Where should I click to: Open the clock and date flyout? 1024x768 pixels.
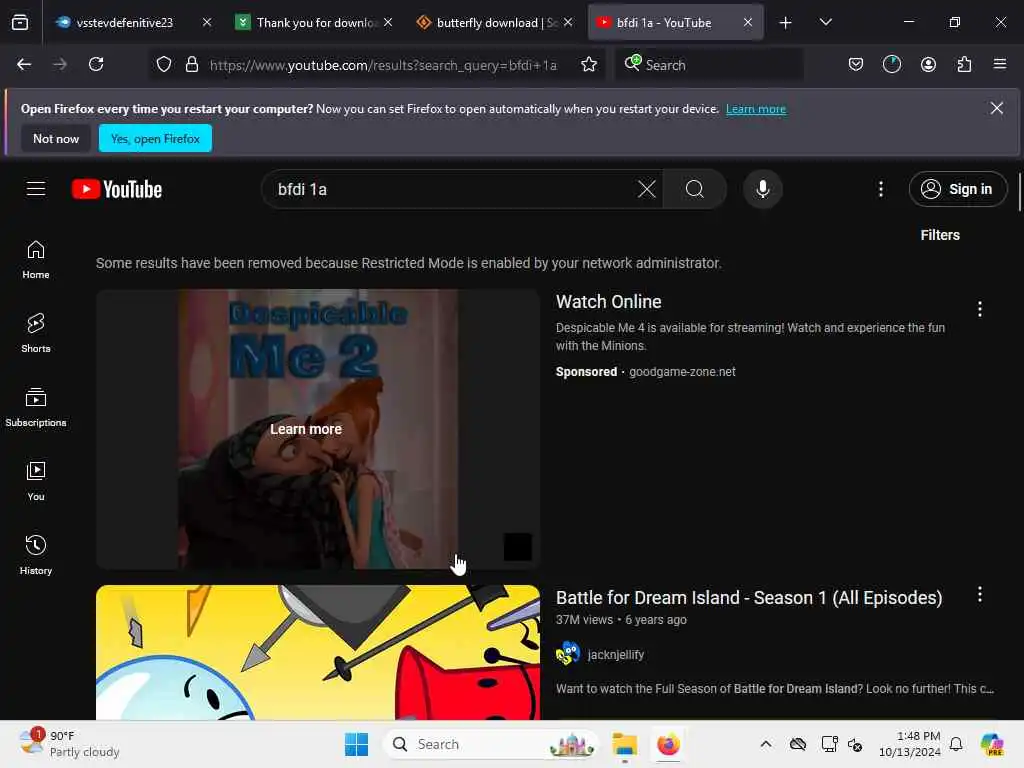pyautogui.click(x=909, y=744)
